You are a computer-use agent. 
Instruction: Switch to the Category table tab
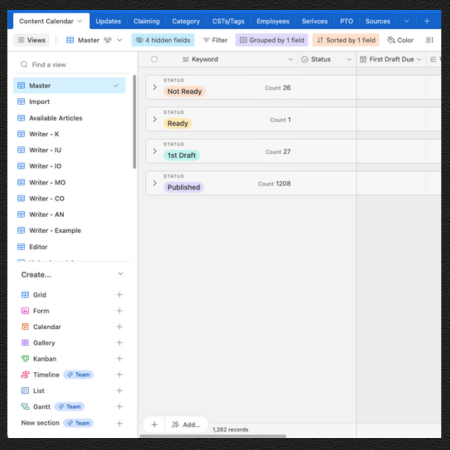[x=186, y=21]
